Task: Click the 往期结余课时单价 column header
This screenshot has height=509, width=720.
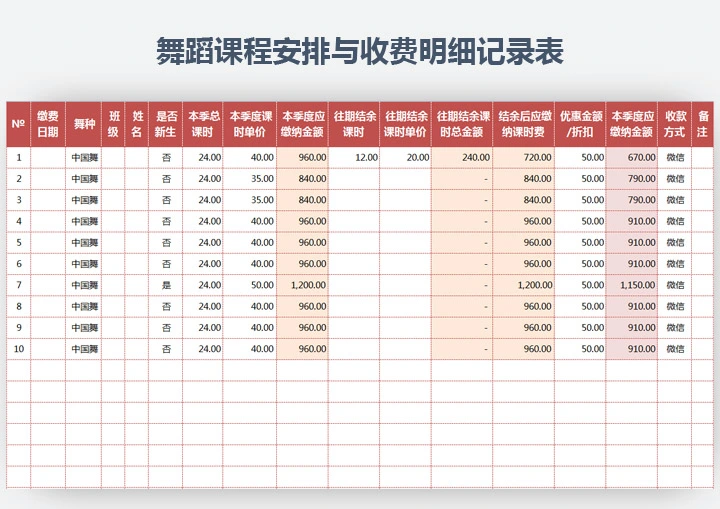Action: coord(405,124)
